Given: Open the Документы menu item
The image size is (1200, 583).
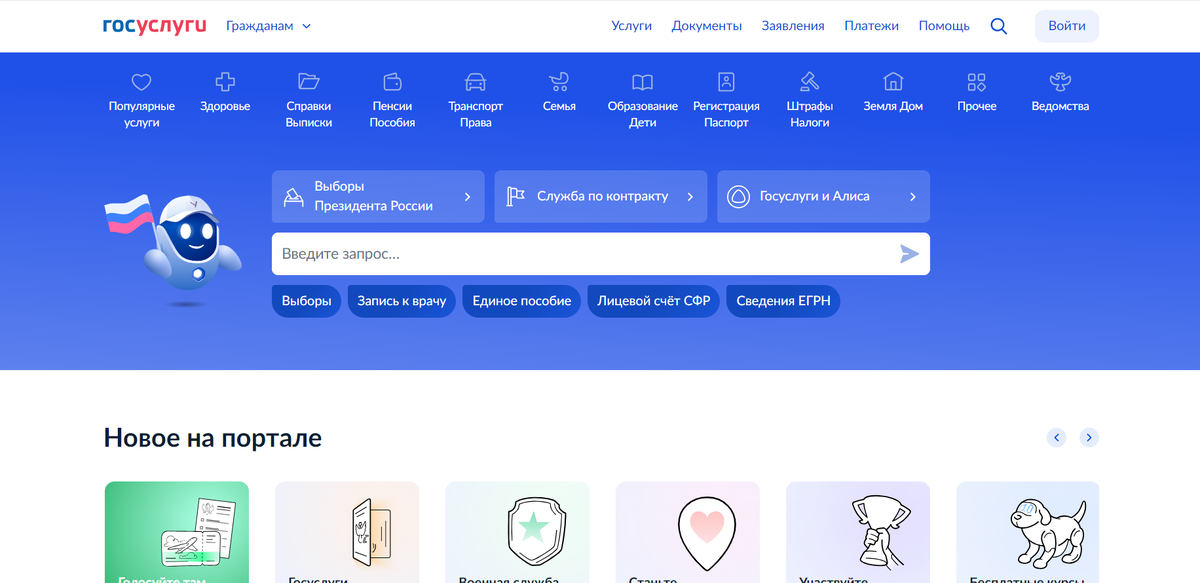Looking at the screenshot, I should point(707,26).
